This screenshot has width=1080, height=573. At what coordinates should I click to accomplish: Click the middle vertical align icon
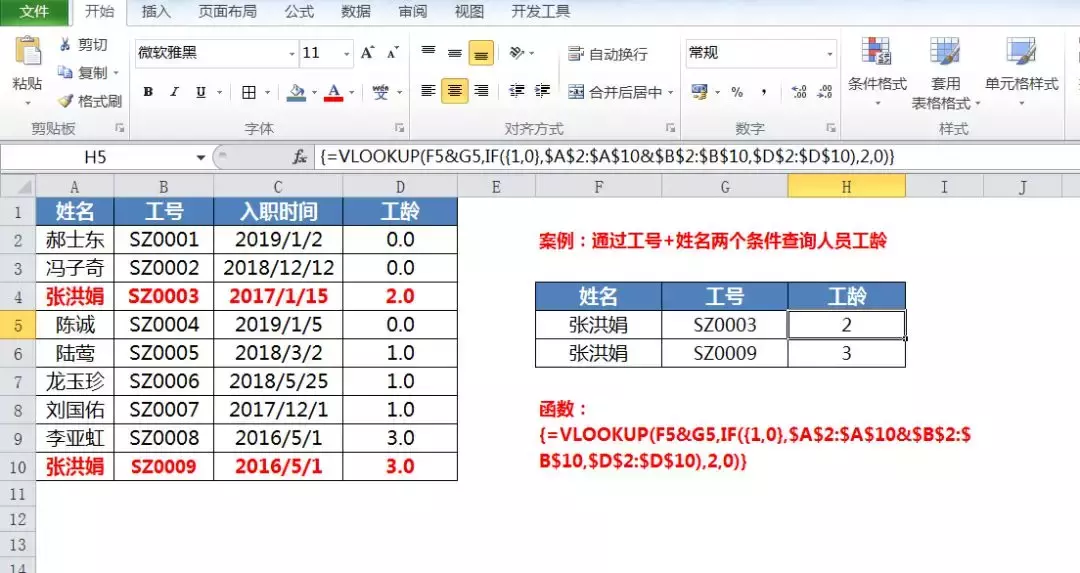point(455,52)
